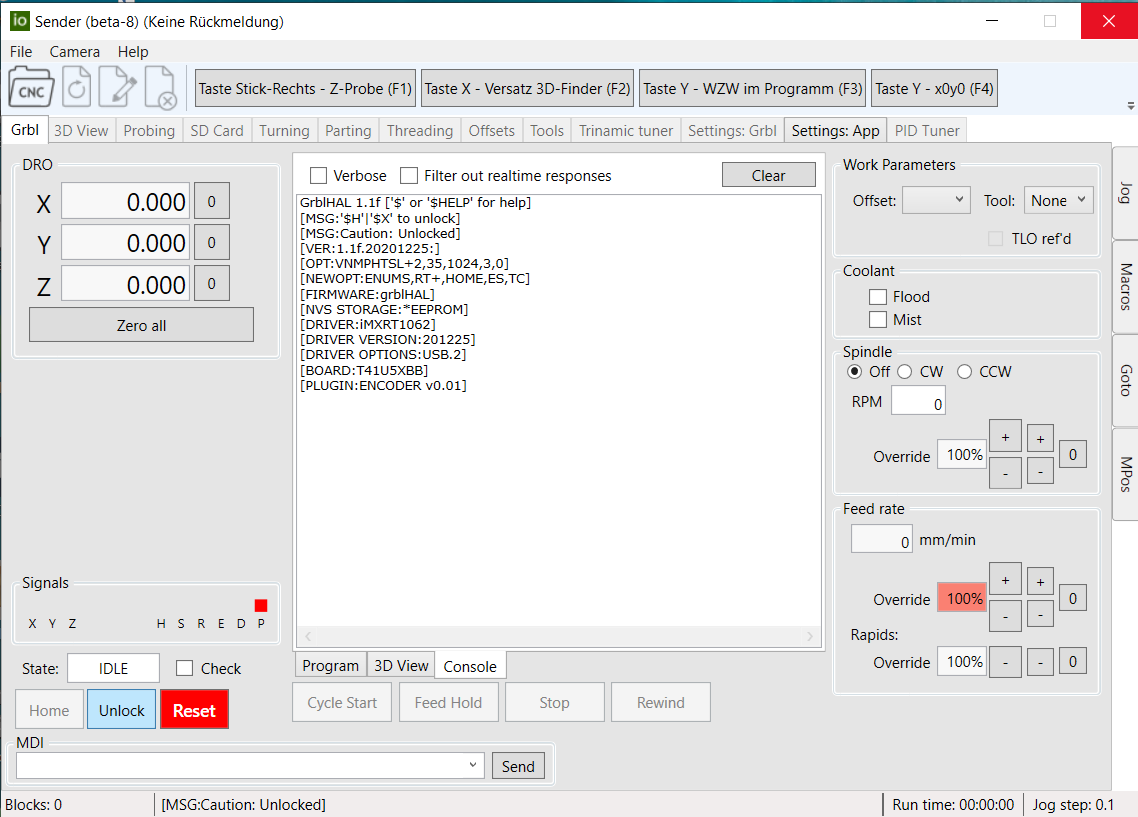
Task: Open the Tool dropdown showing None
Action: pos(1058,201)
